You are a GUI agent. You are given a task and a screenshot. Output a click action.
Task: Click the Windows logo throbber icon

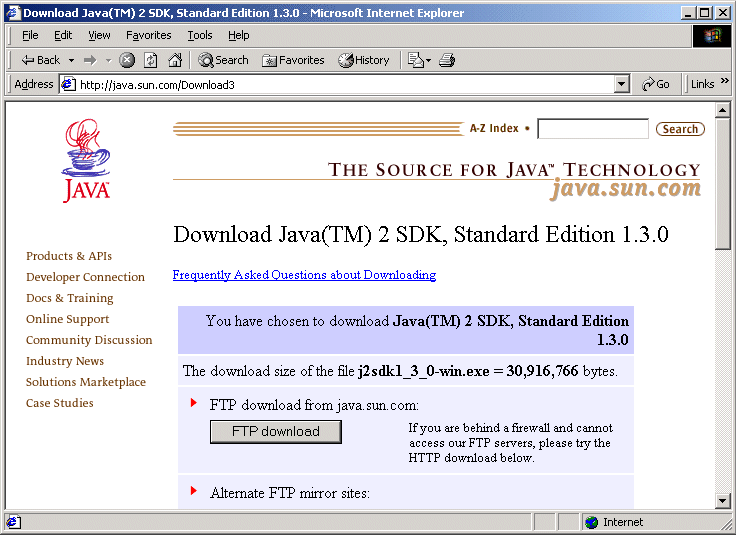(712, 36)
